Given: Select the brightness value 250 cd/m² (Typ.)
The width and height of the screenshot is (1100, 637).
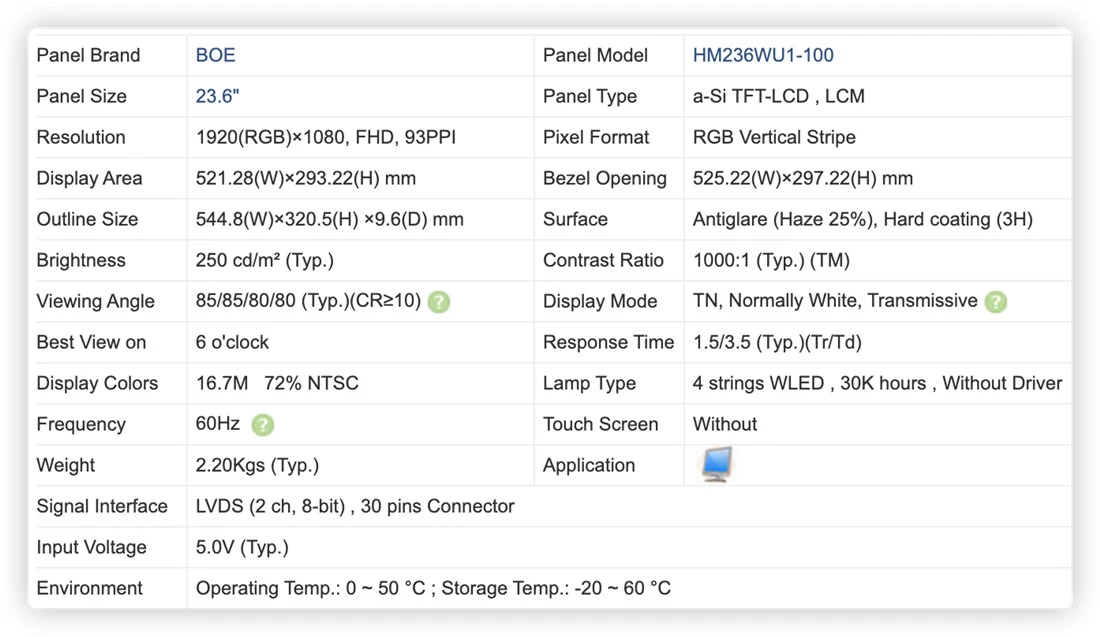Looking at the screenshot, I should click(264, 260).
